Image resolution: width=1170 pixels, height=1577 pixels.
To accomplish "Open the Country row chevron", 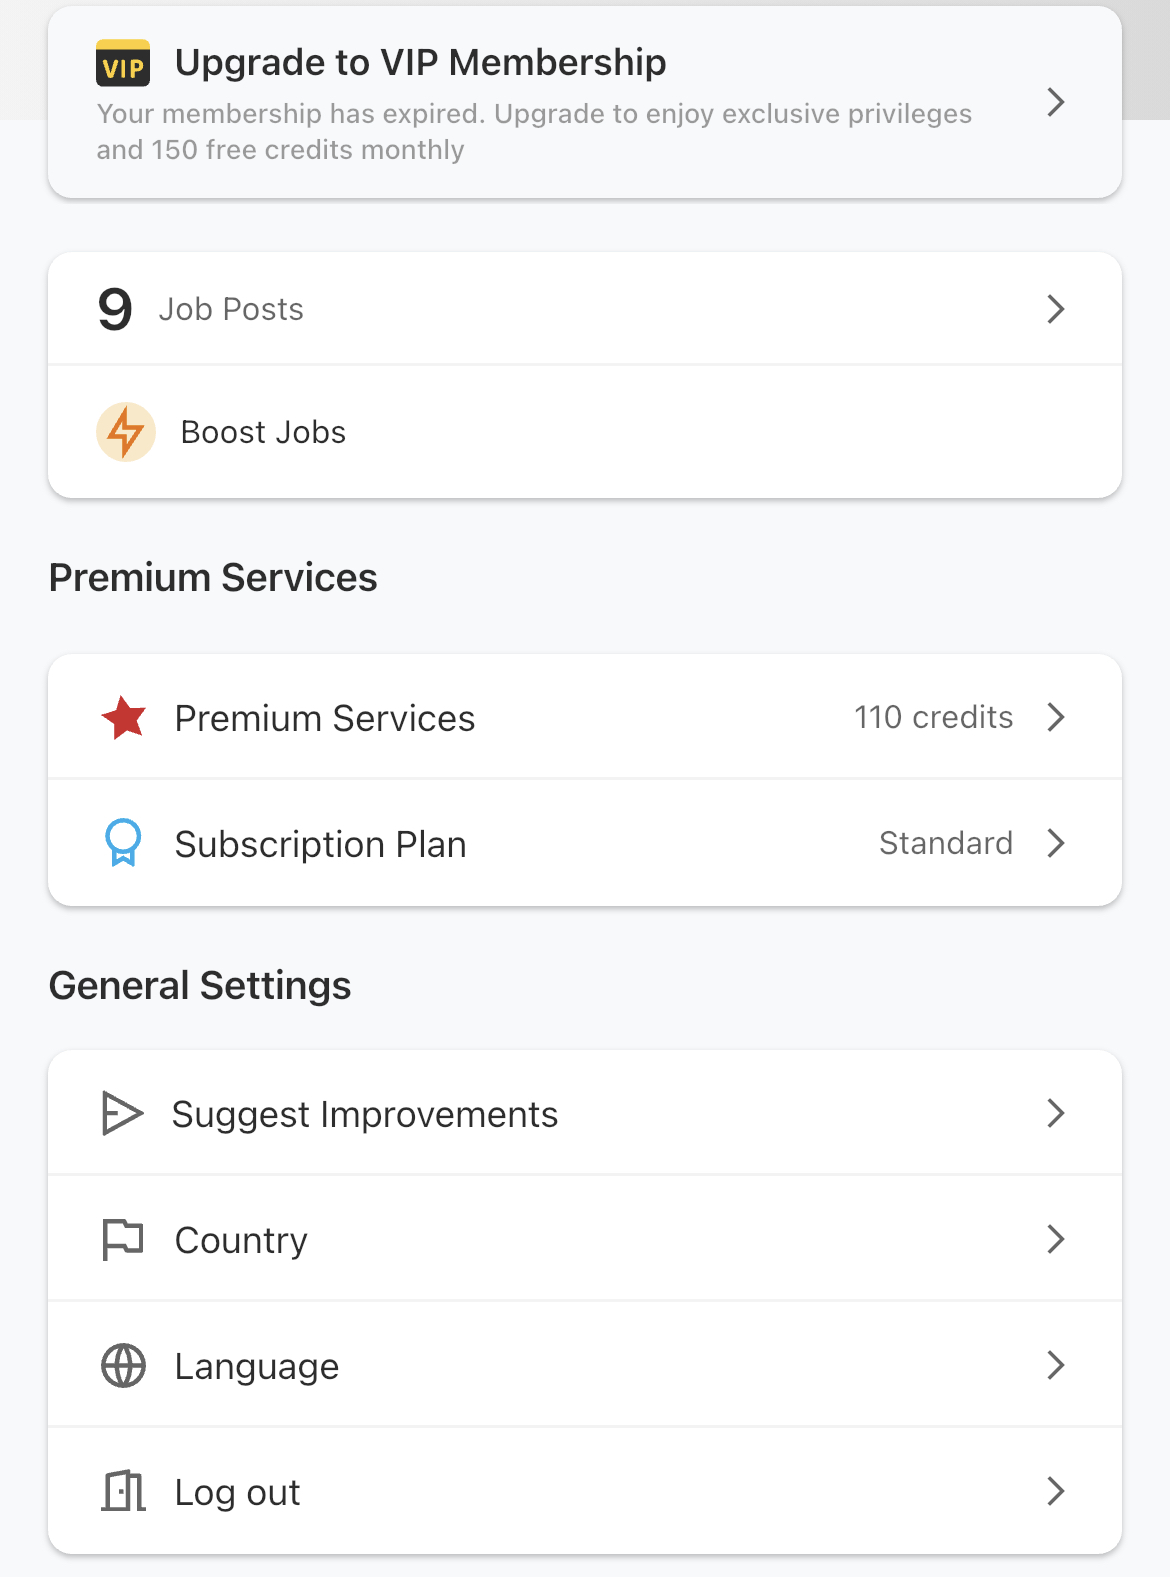I will click(1056, 1239).
